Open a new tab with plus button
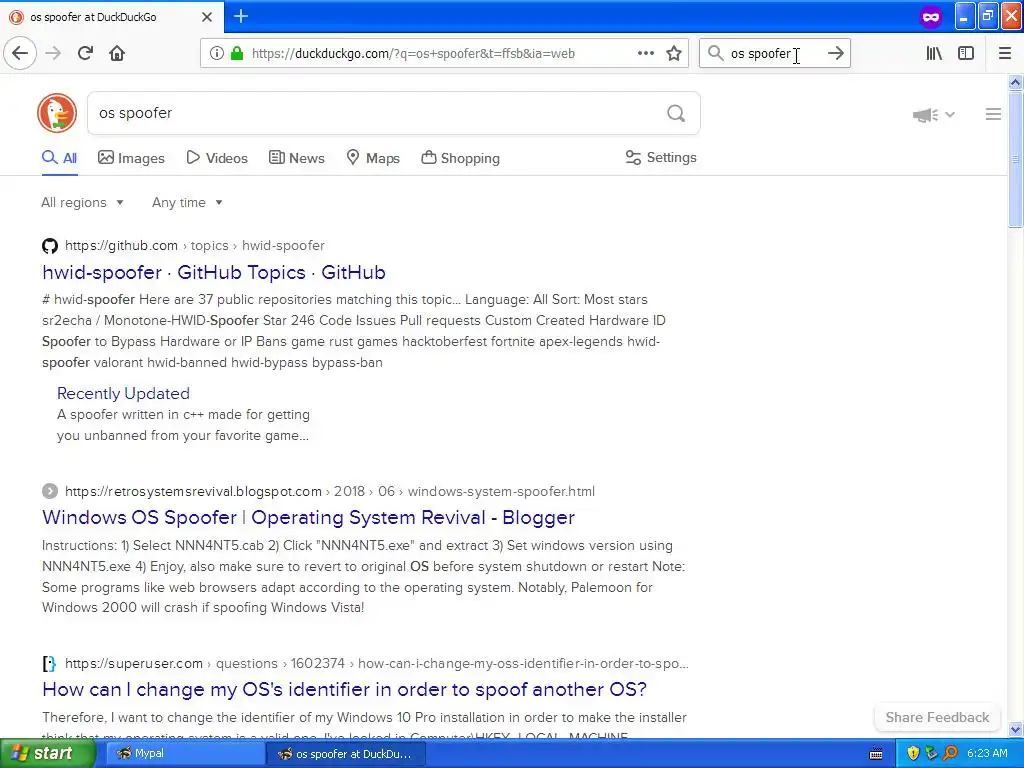This screenshot has height=768, width=1024. click(x=241, y=16)
